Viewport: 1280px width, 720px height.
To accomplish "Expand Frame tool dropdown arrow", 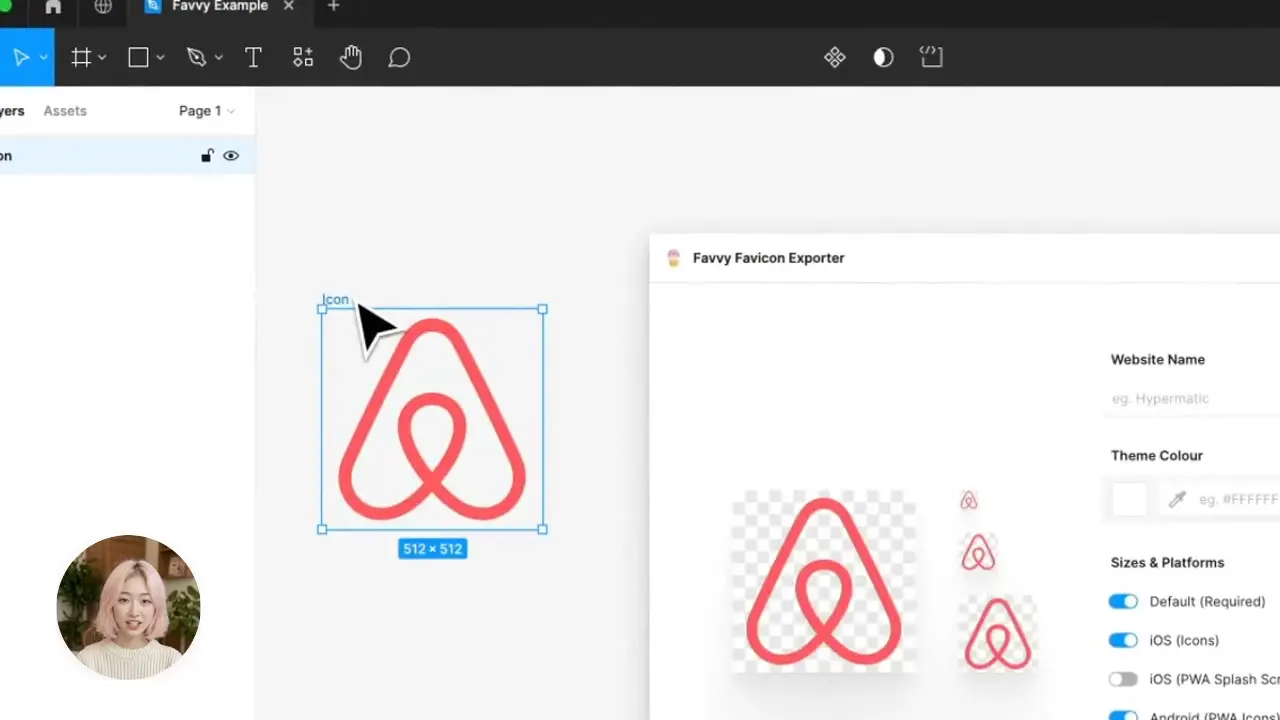I will pyautogui.click(x=102, y=58).
